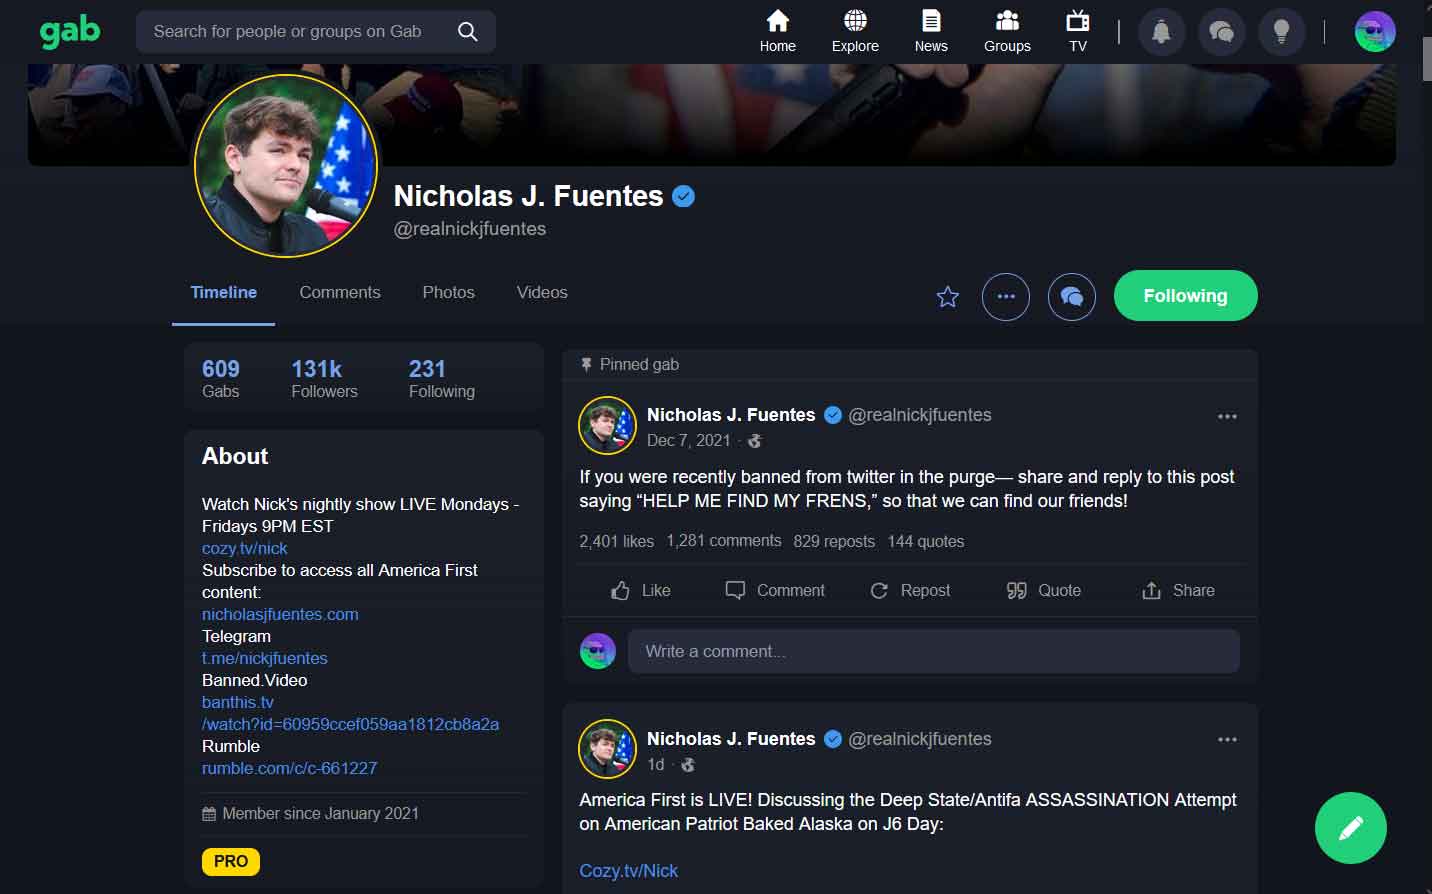Screen dimensions: 1432x894
Task: Share the pinned gab
Action: click(1178, 591)
